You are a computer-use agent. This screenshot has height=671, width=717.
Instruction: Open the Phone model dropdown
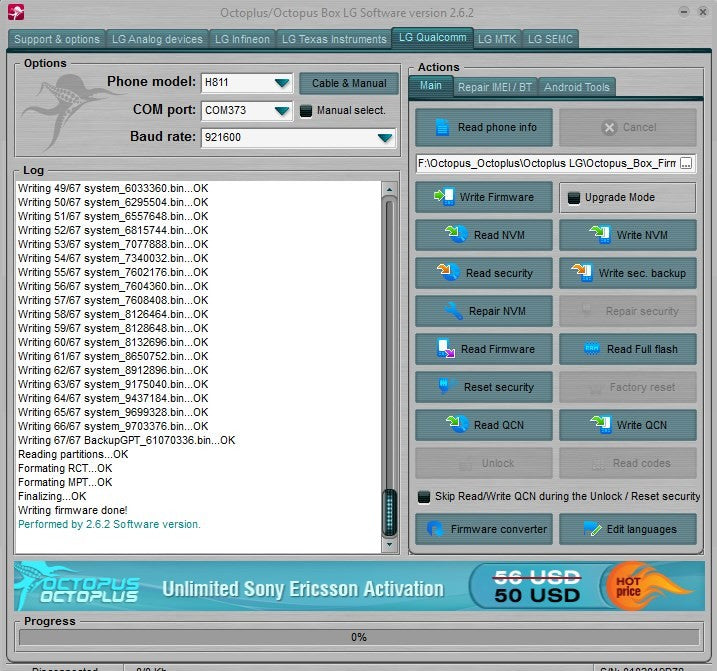281,83
